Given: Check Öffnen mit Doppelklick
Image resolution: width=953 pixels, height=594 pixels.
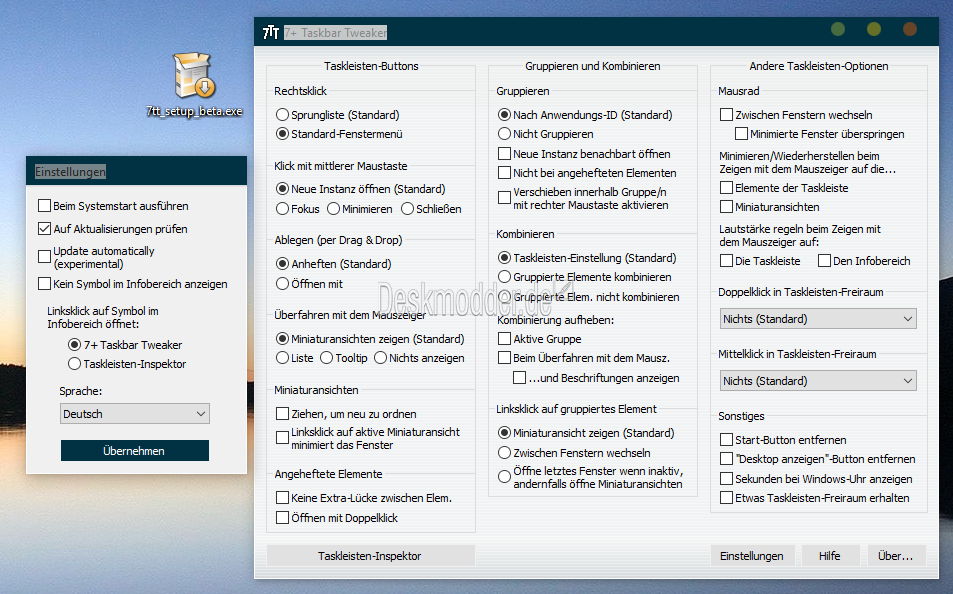Looking at the screenshot, I should pyautogui.click(x=282, y=517).
